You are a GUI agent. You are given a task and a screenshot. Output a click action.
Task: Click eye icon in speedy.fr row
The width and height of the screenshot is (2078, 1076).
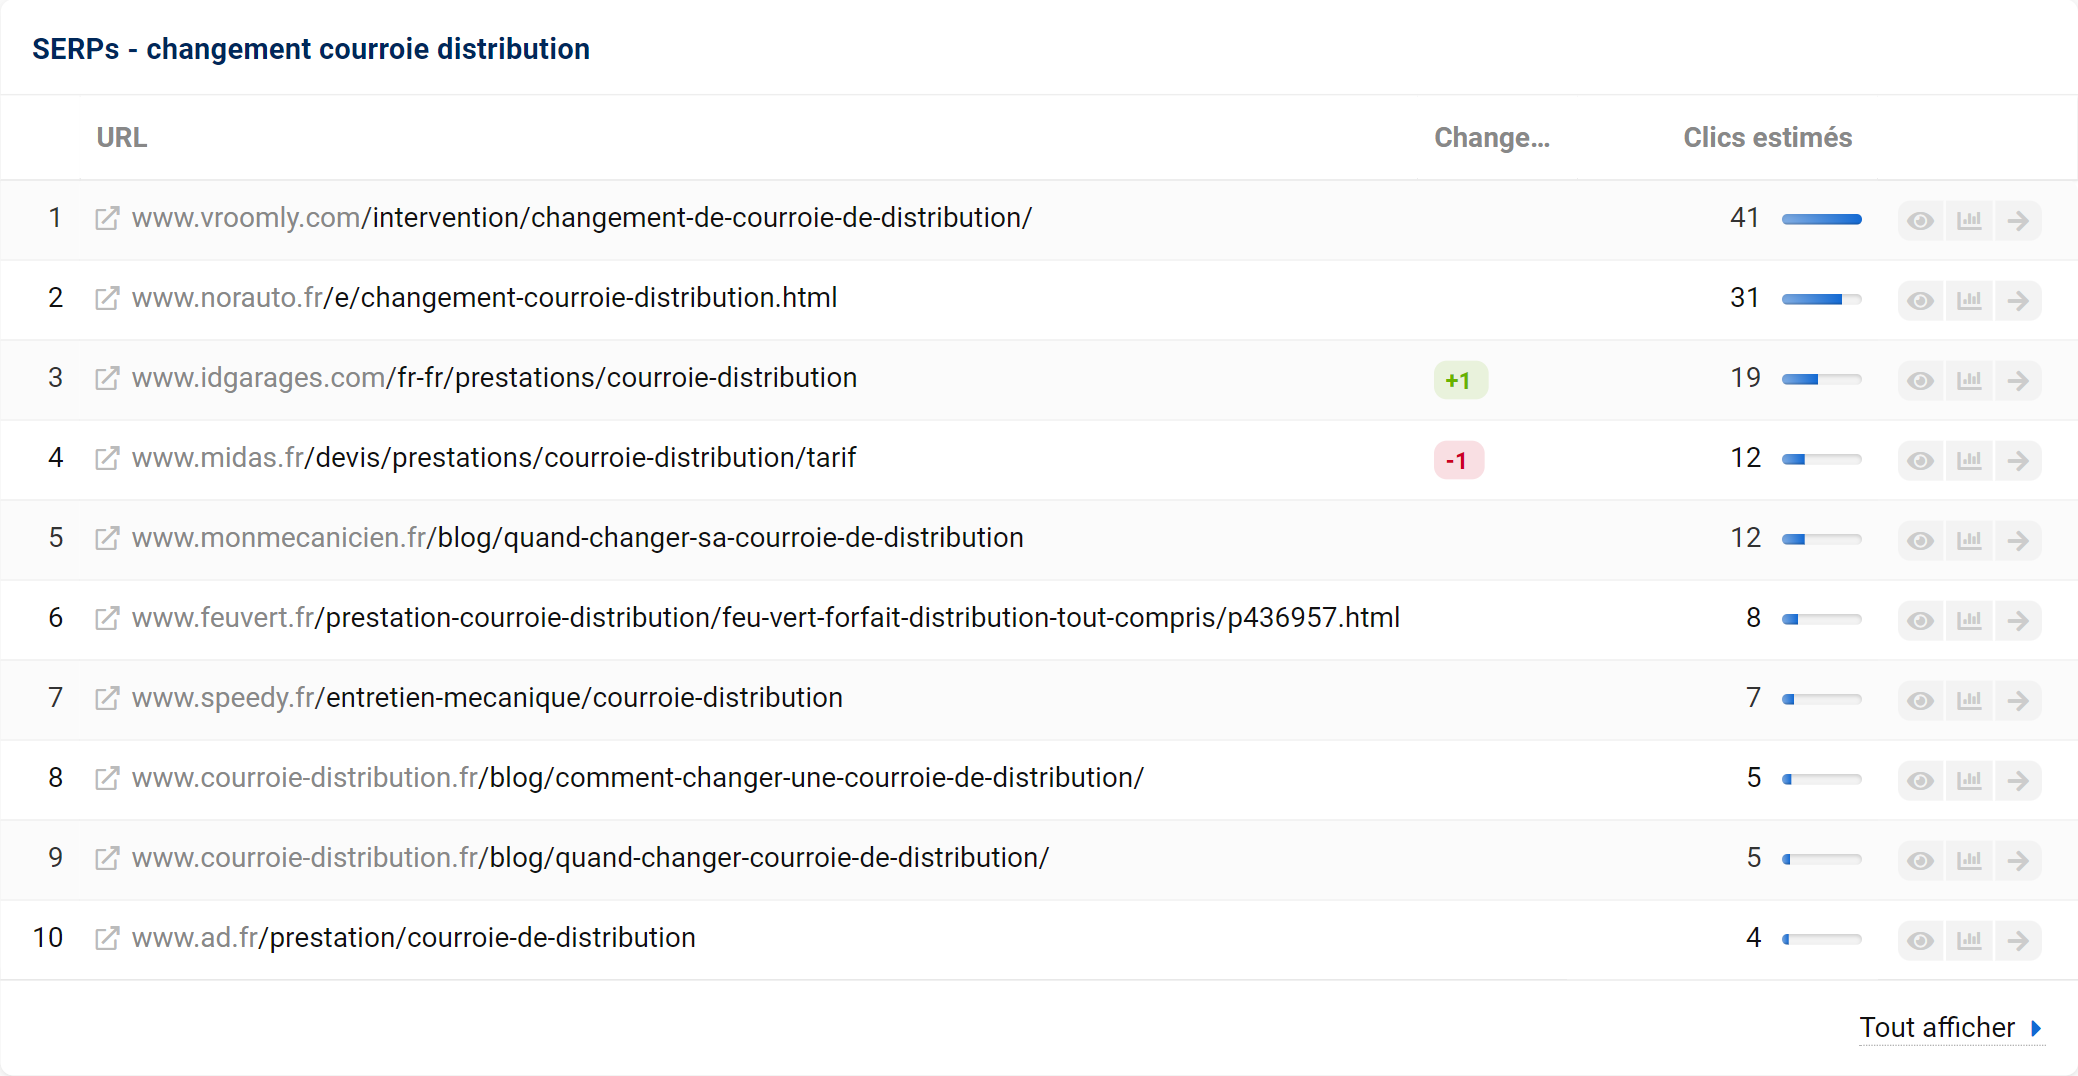click(1920, 700)
